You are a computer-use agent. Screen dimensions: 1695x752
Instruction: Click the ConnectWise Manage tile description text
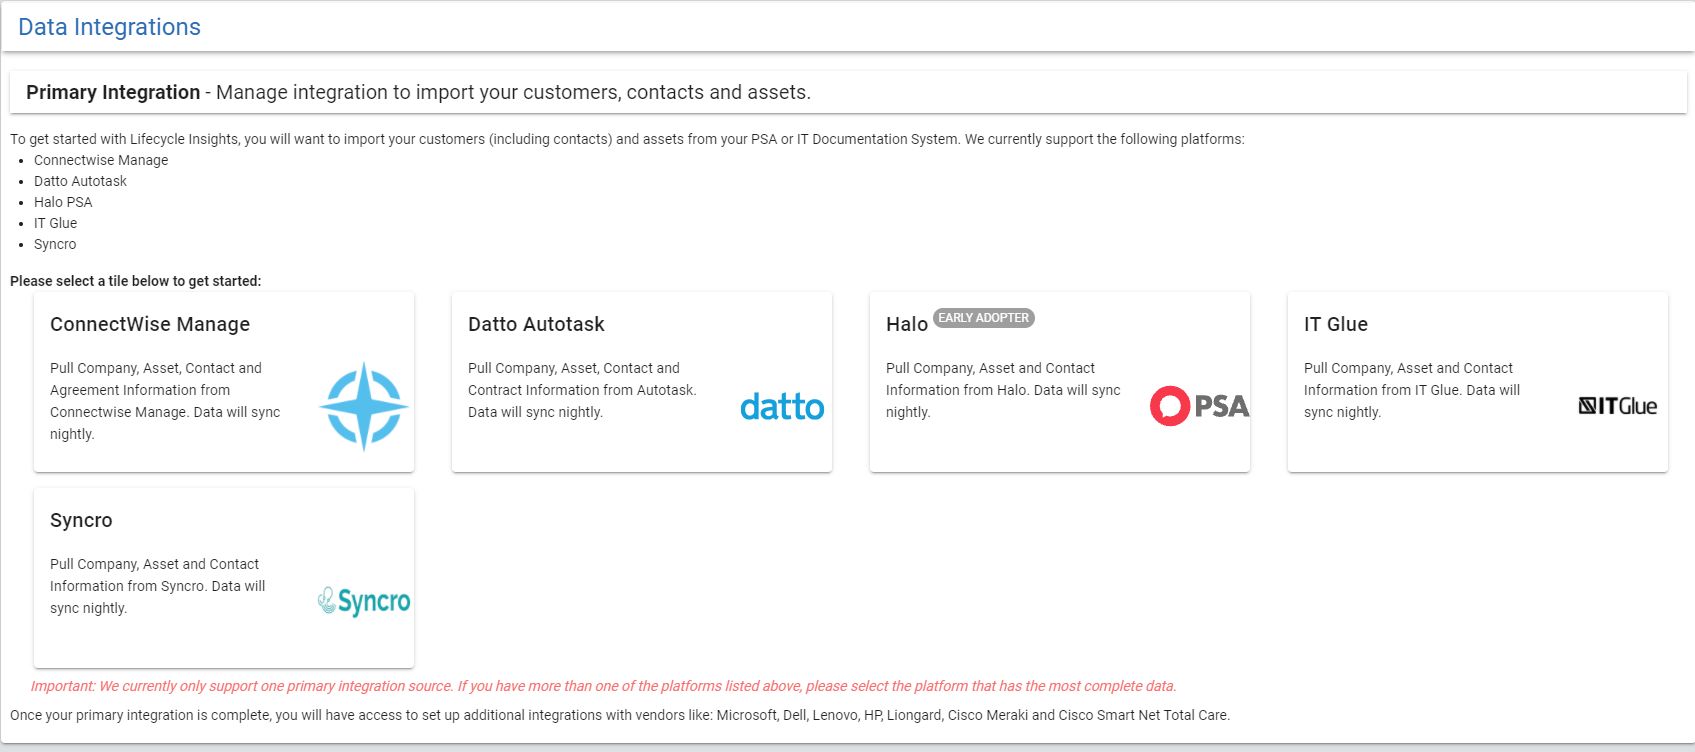[165, 401]
